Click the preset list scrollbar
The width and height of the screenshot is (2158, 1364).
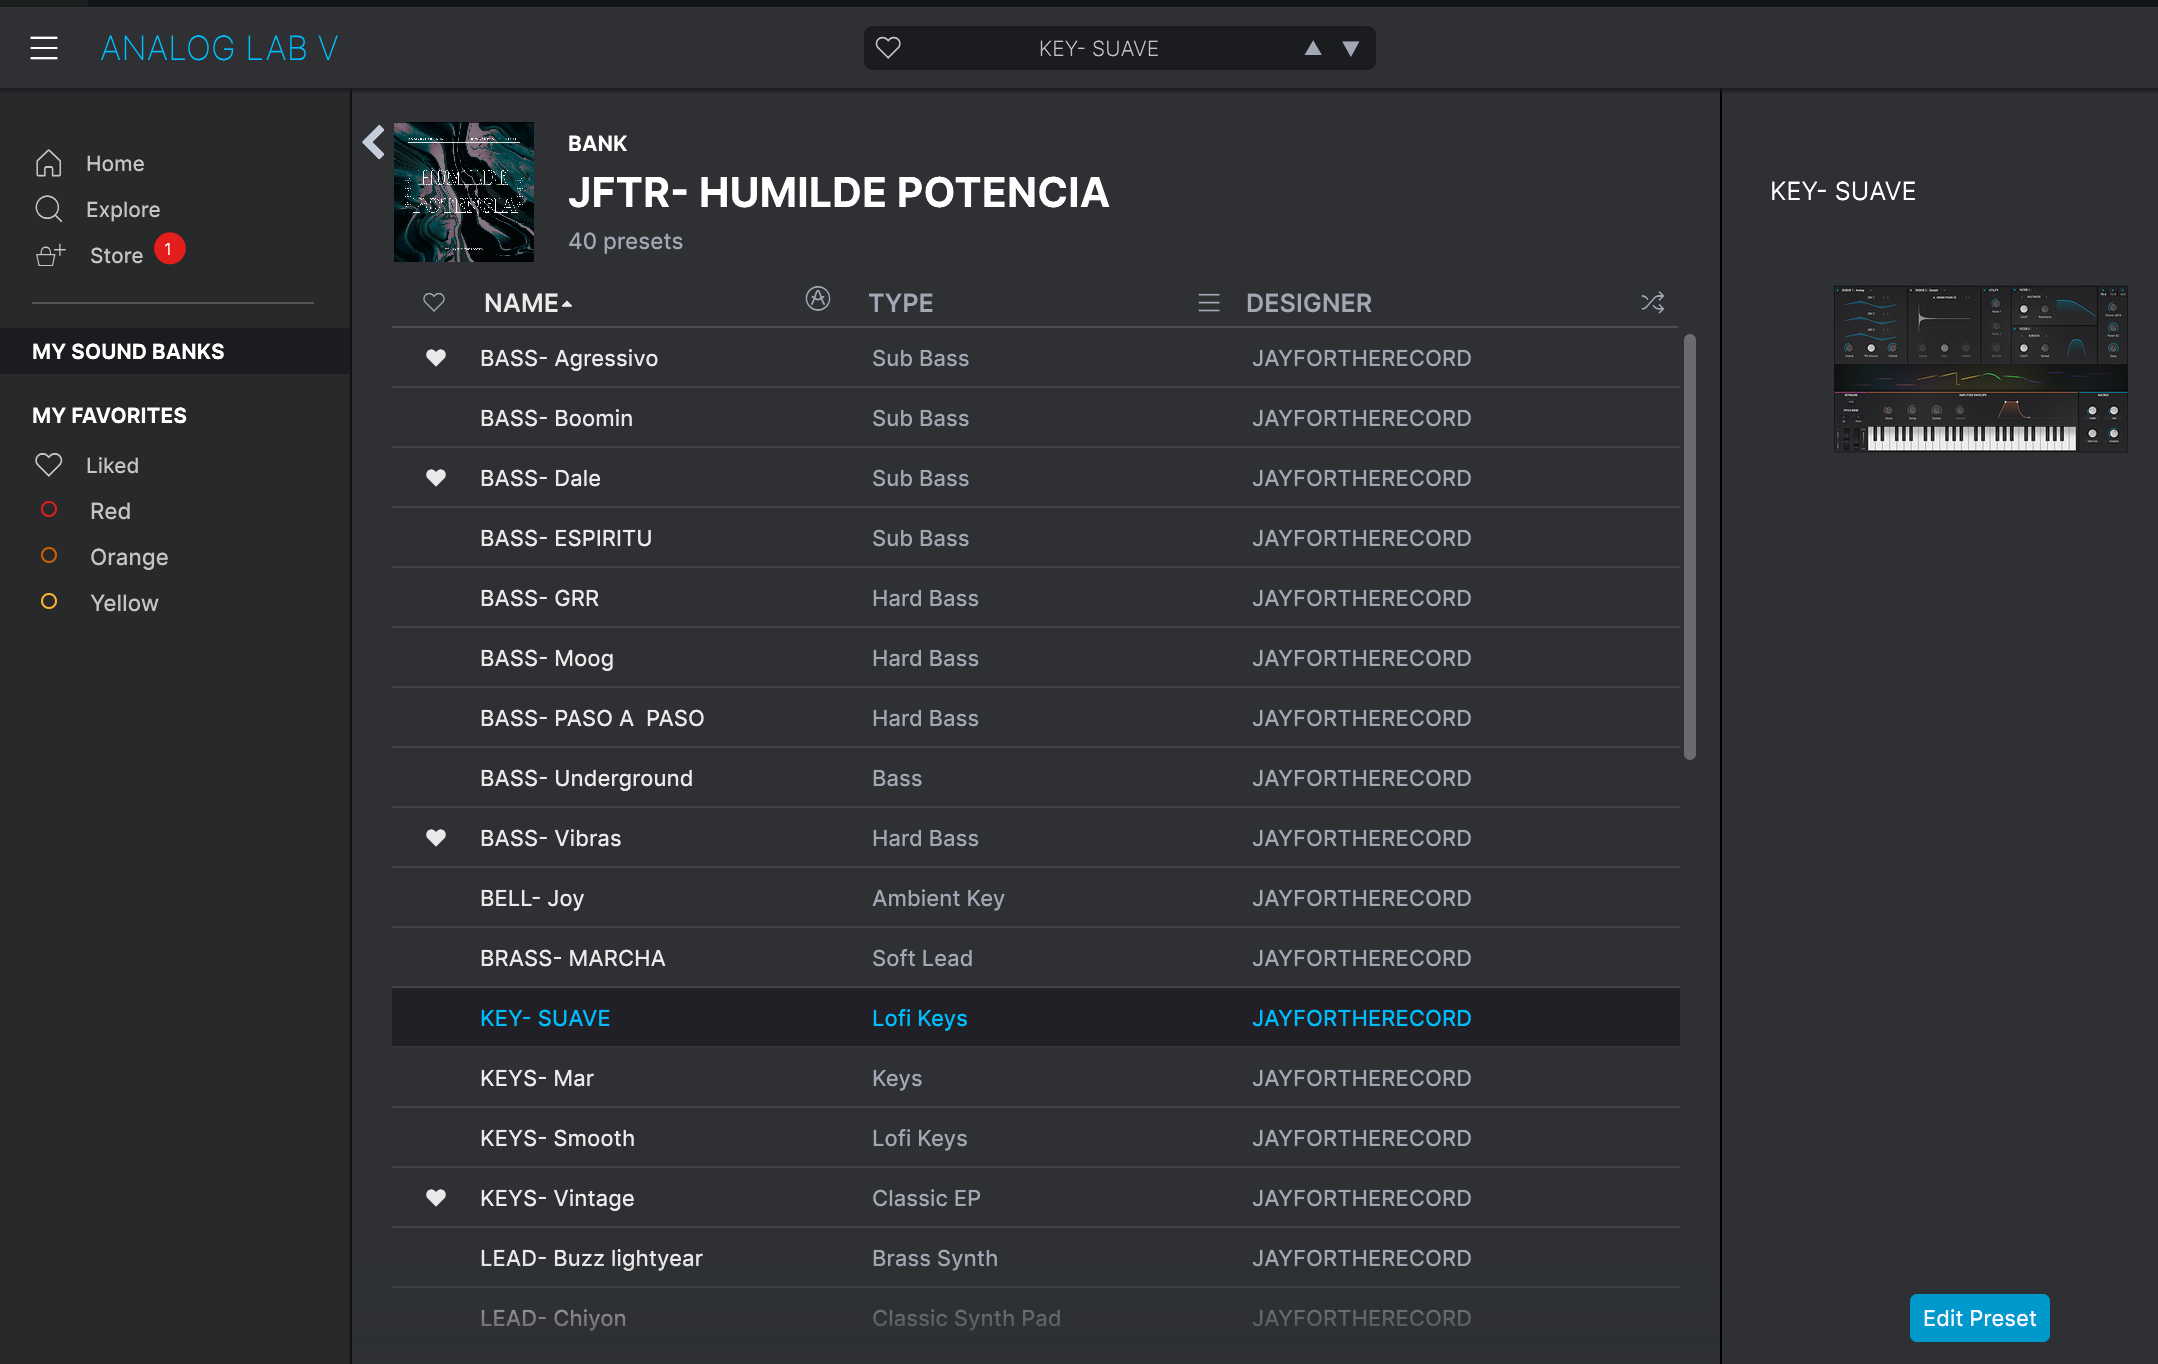pyautogui.click(x=1690, y=547)
